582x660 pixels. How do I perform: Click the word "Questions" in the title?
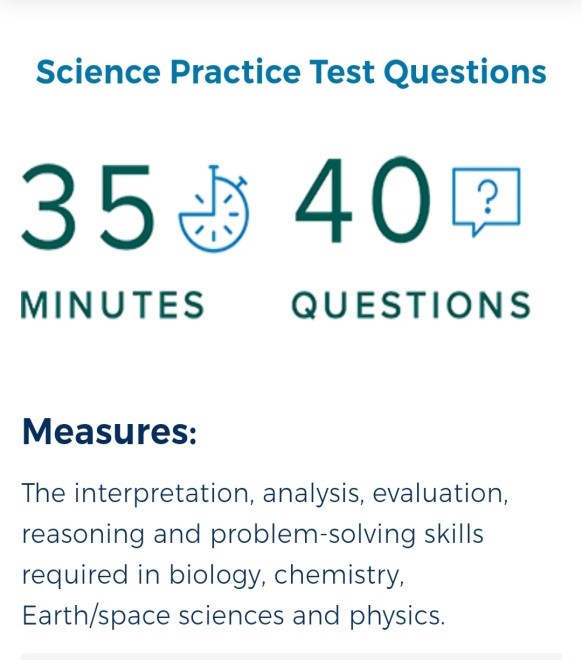[x=465, y=72]
